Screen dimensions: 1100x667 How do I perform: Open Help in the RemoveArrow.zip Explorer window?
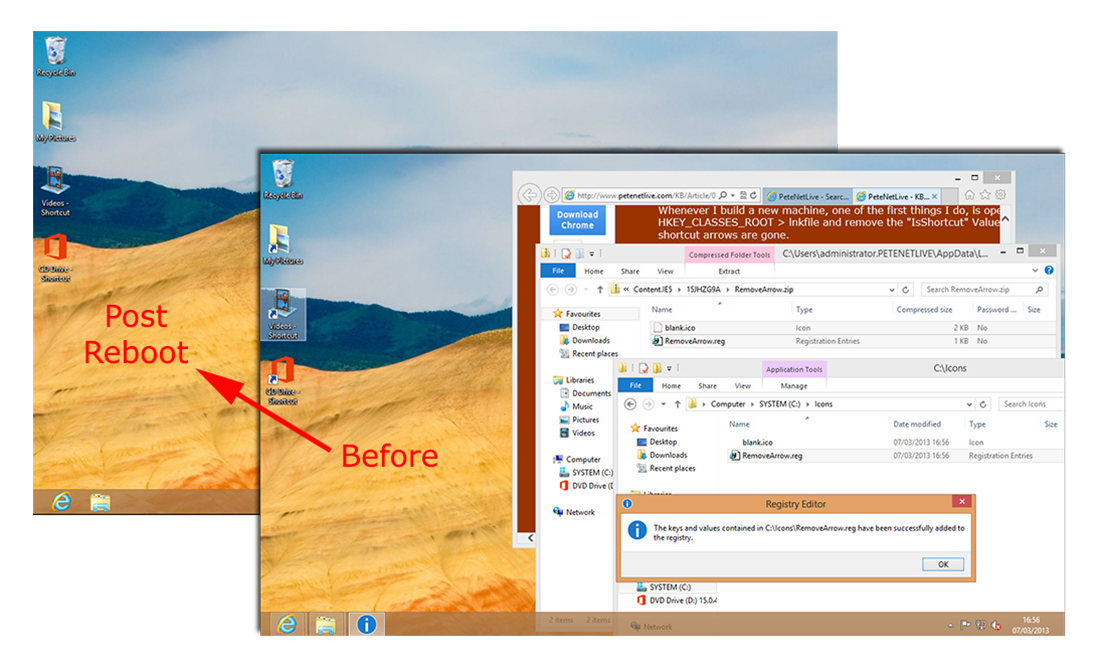pyautogui.click(x=1049, y=270)
